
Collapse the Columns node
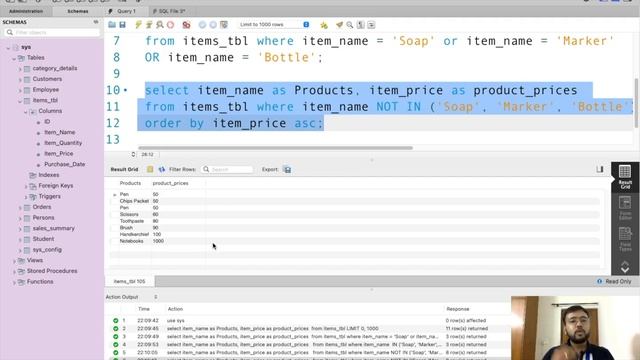pyautogui.click(x=26, y=111)
